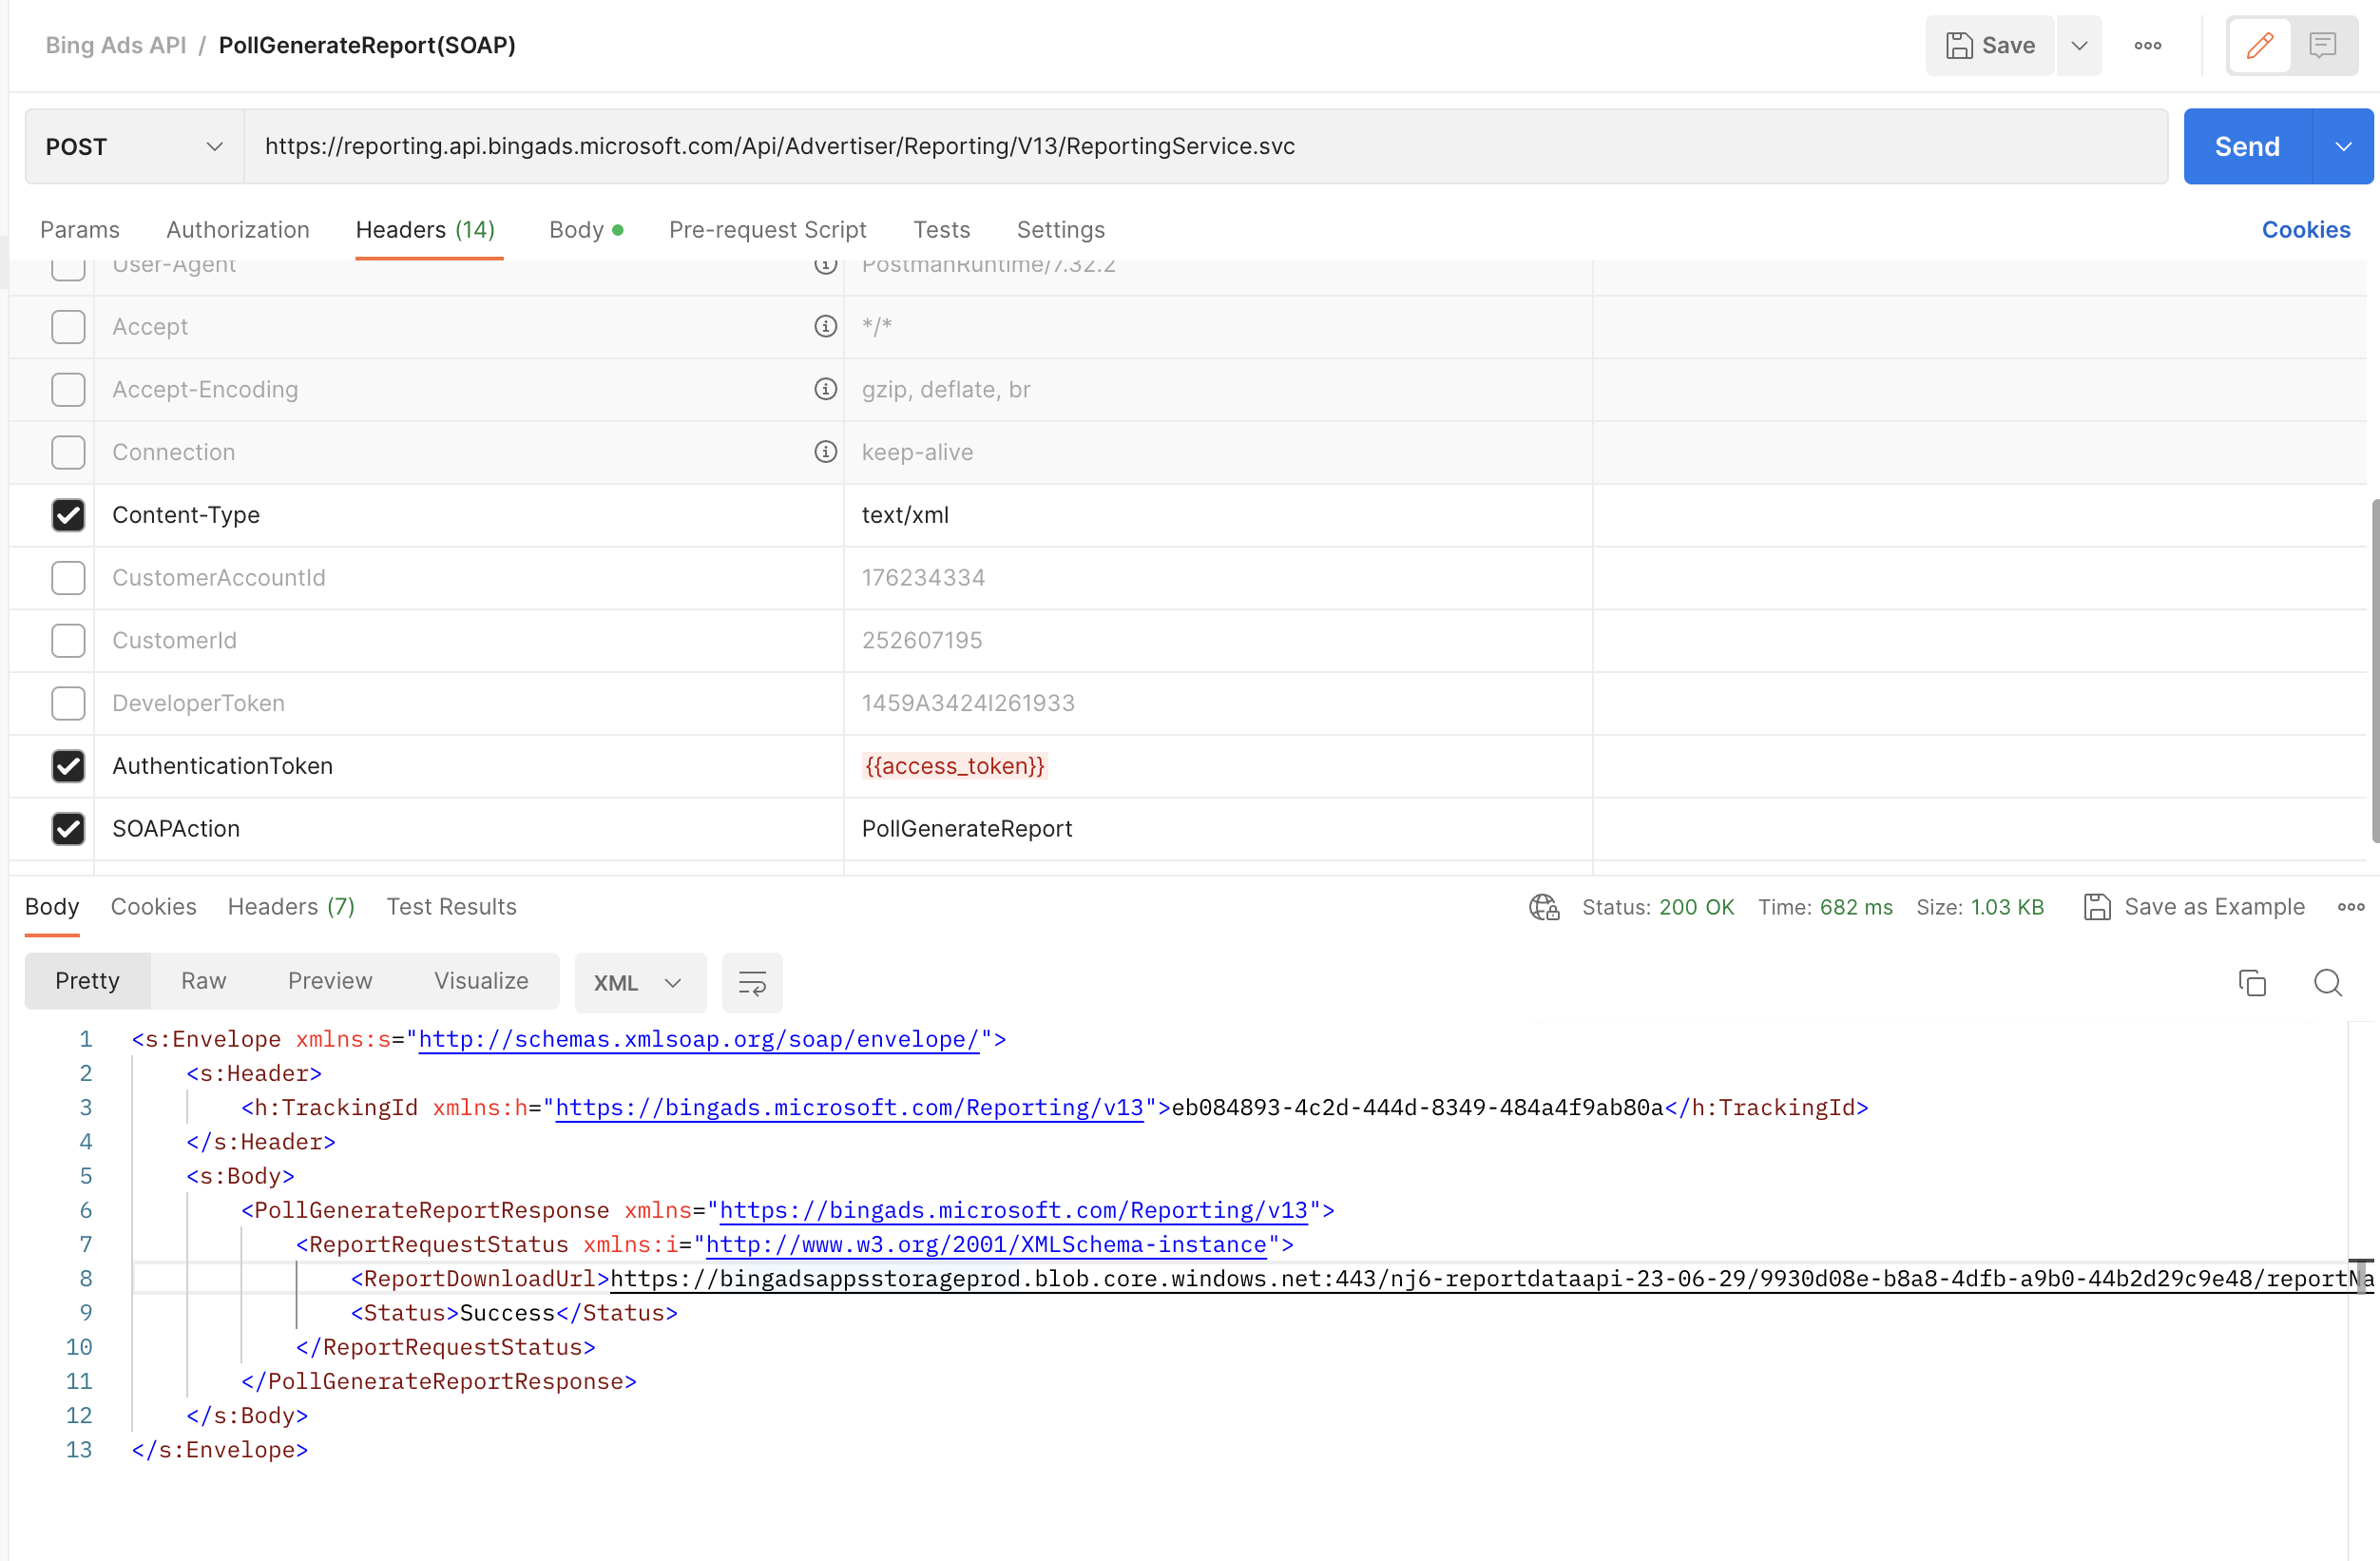Open the XML response format dropdown
The image size is (2380, 1561).
click(639, 982)
